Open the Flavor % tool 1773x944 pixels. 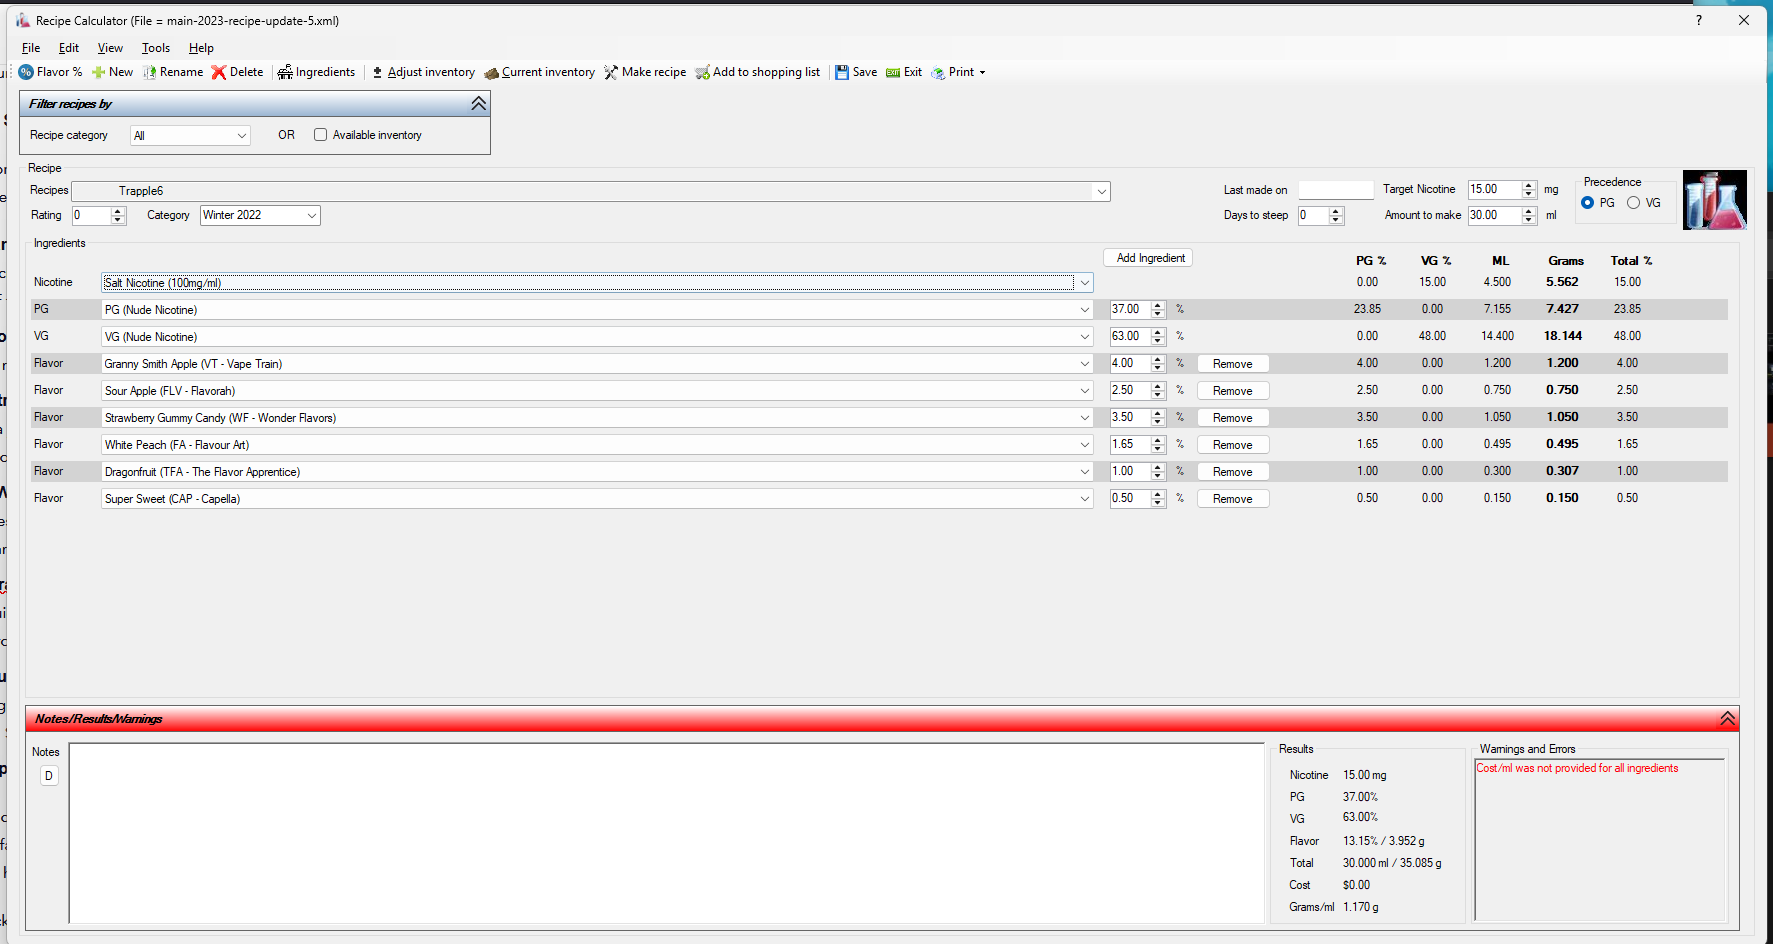pyautogui.click(x=50, y=72)
